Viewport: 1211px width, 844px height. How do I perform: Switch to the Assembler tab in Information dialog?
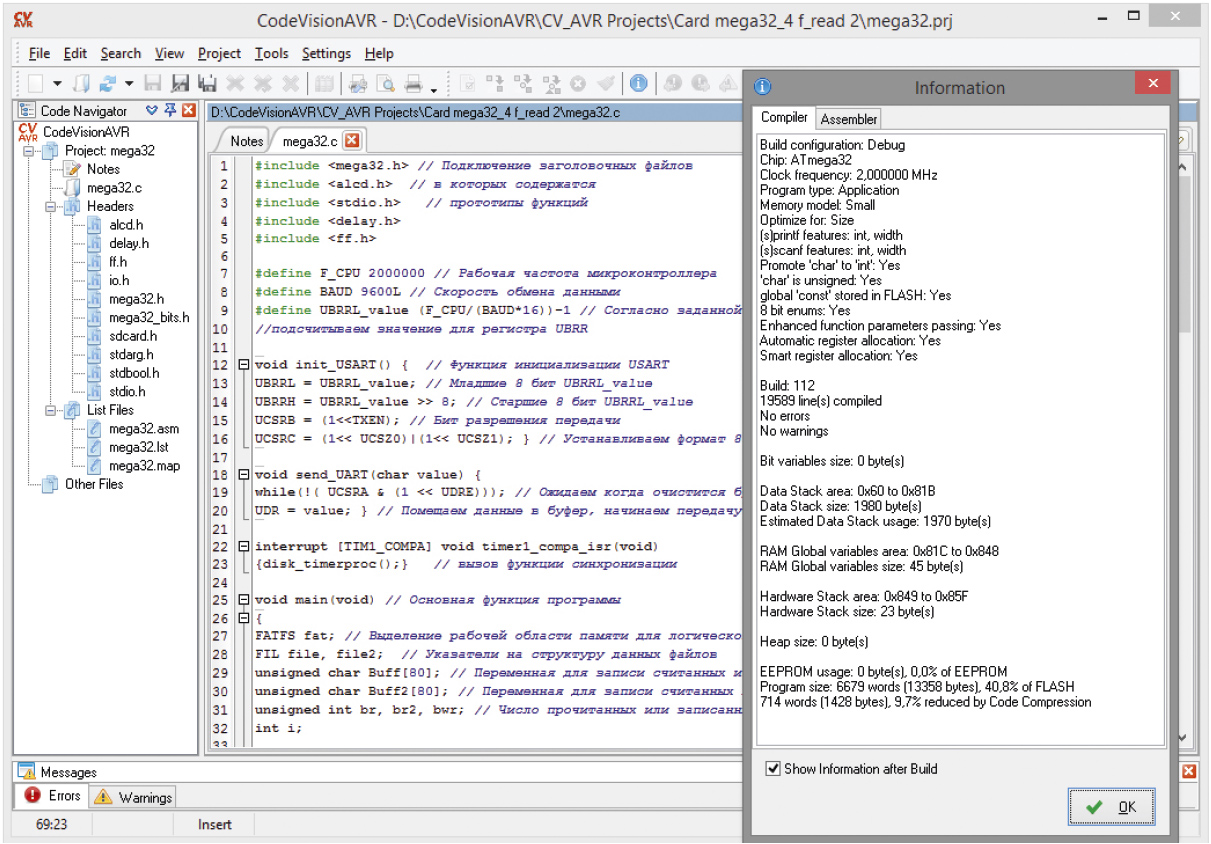coord(848,119)
